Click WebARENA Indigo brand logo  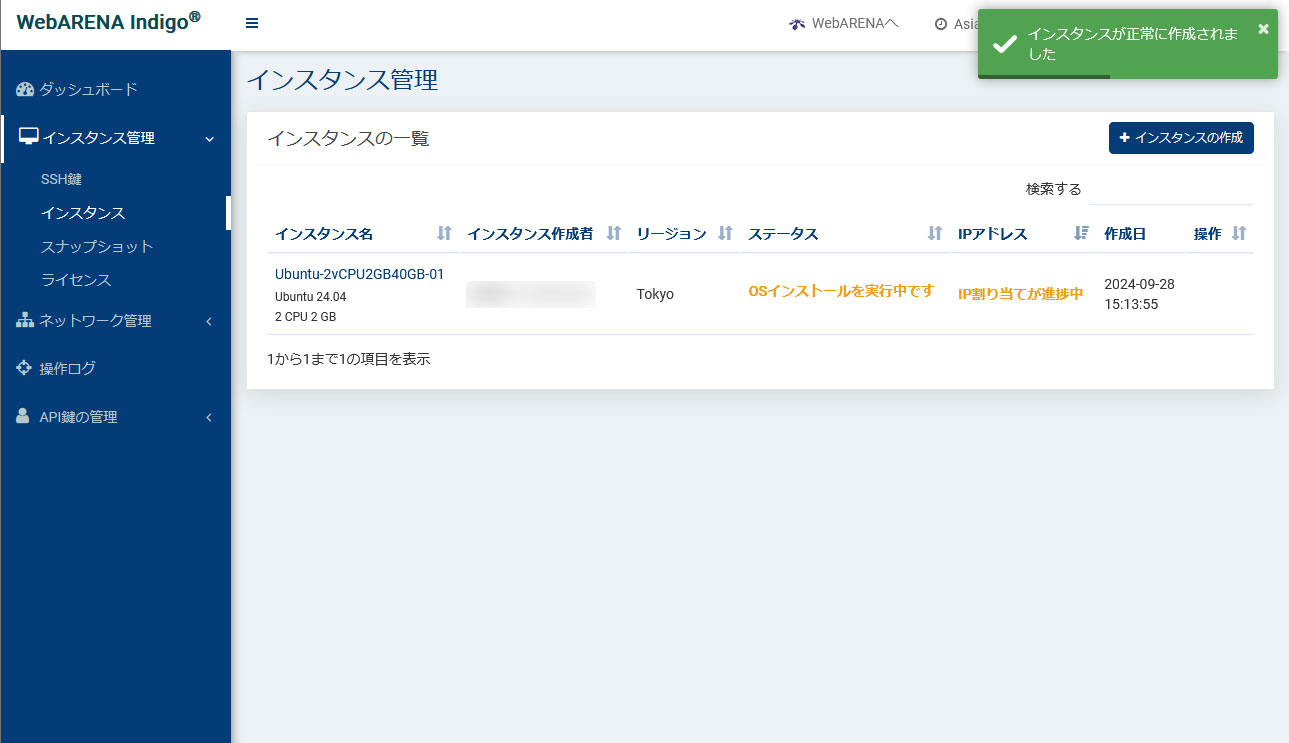click(109, 22)
